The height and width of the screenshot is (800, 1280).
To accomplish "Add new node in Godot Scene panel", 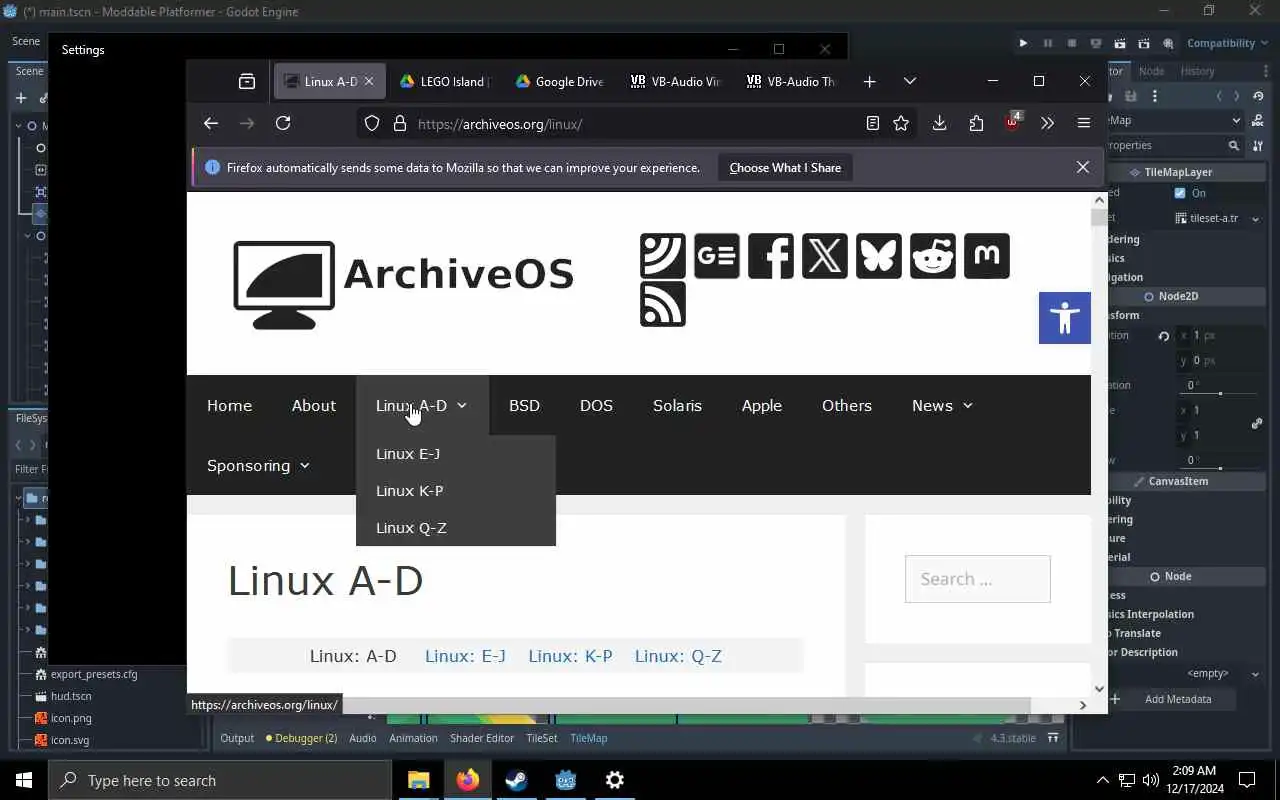I will coord(21,98).
